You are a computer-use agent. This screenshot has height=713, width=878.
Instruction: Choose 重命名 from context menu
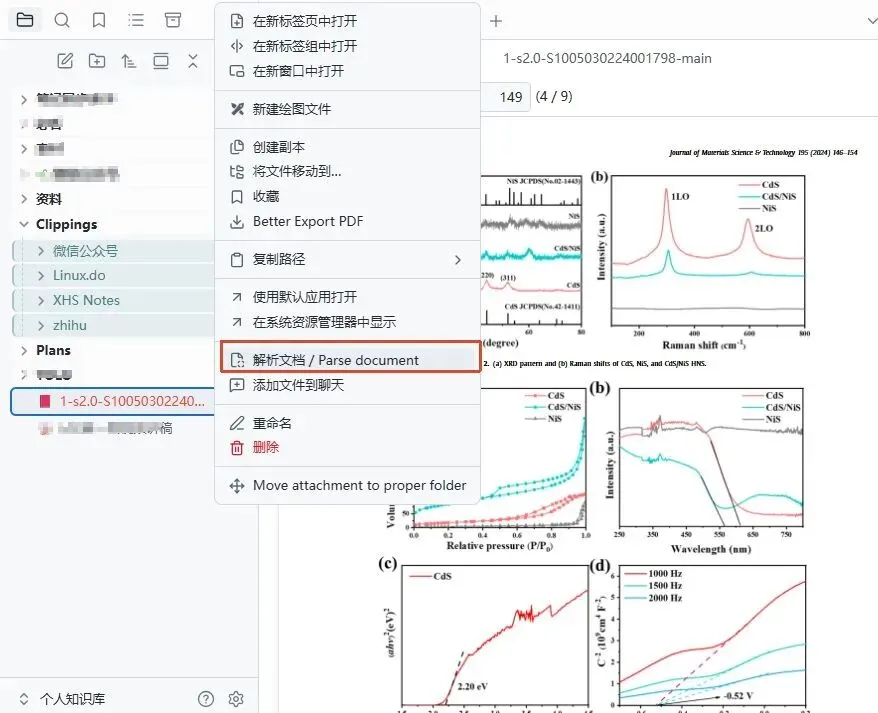click(347, 423)
